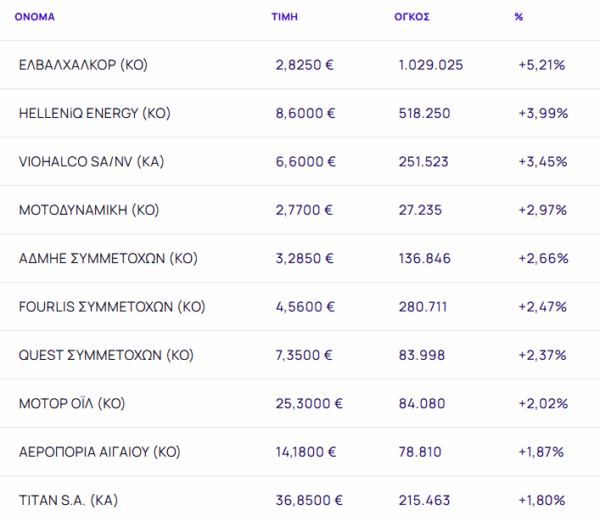Screen dimensions: 600x522
Task: Open HELLENiQ ENERGY (ΚΟ) stock name
Action: [x=95, y=113]
